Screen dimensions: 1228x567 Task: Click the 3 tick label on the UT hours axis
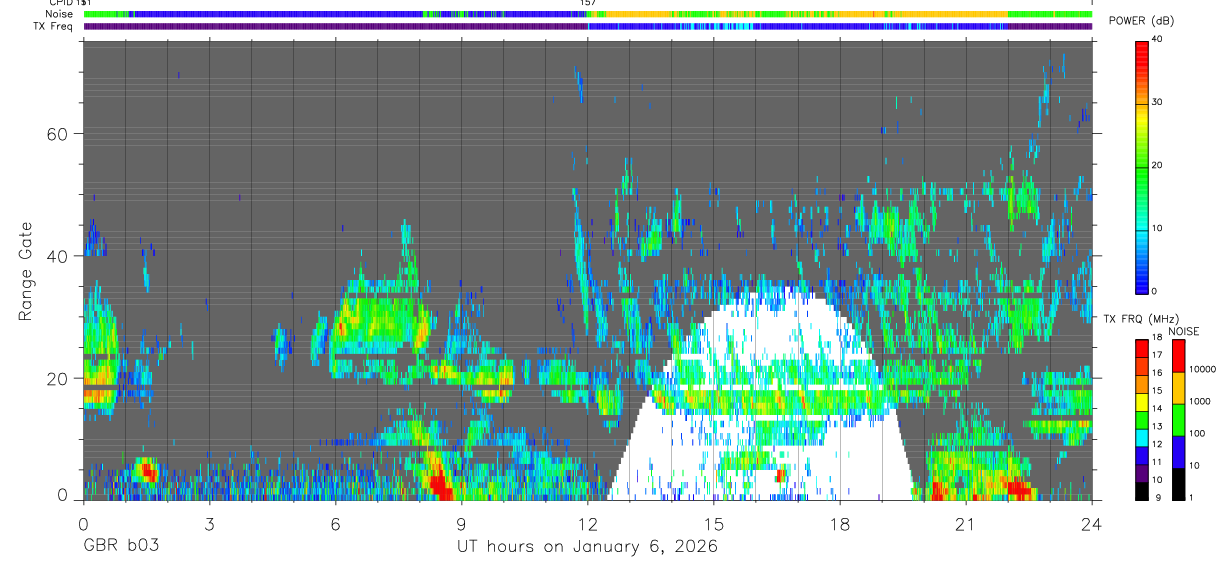(209, 524)
